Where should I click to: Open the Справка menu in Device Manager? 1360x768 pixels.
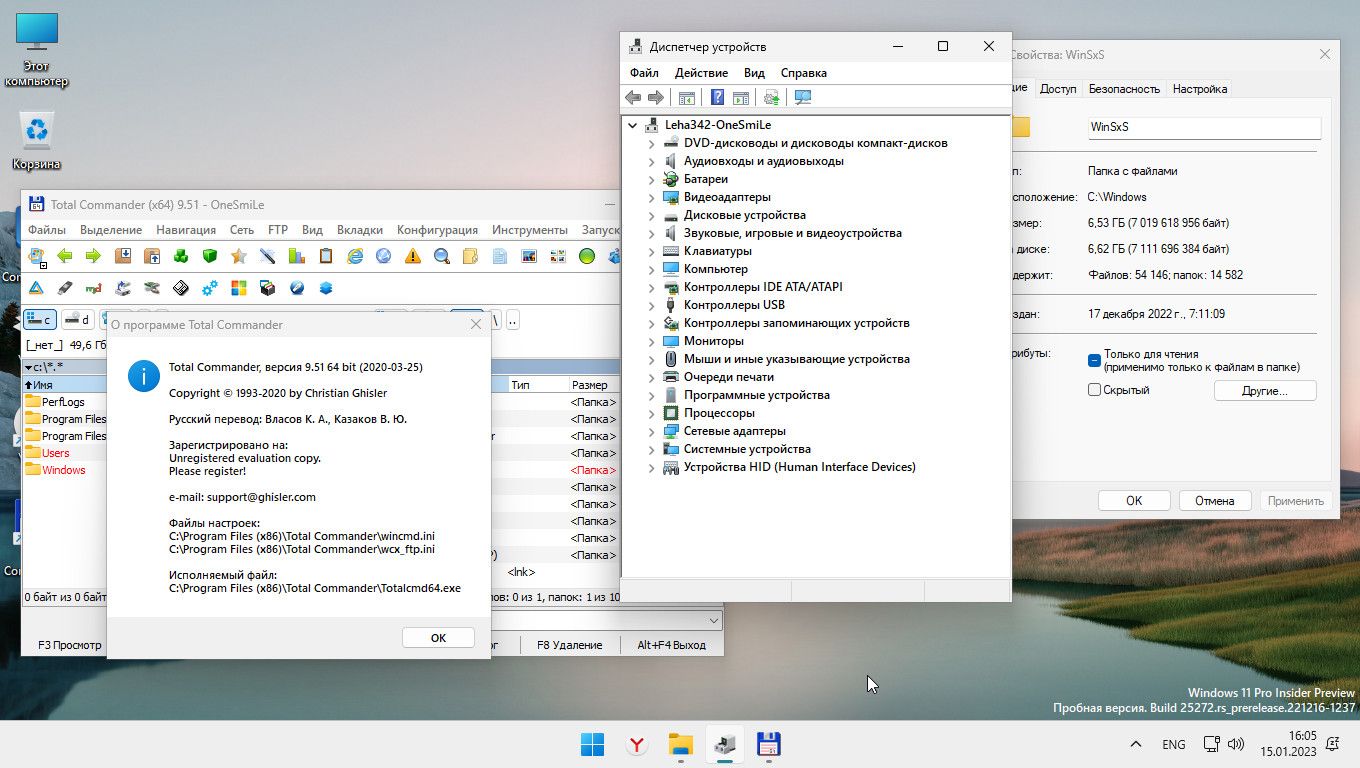803,73
